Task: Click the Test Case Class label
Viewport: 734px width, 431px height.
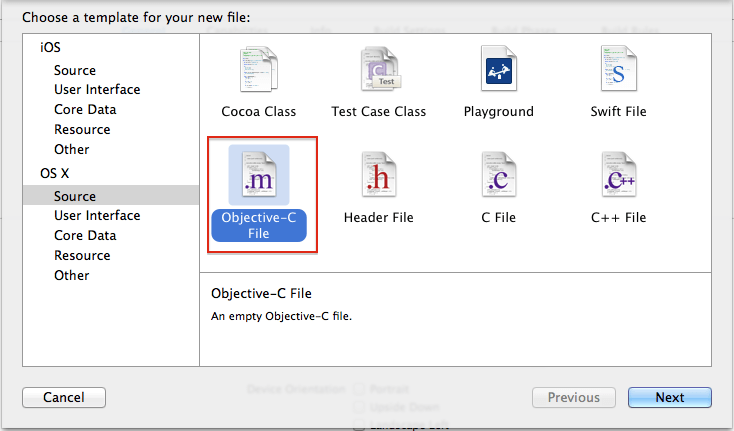Action: 379,111
